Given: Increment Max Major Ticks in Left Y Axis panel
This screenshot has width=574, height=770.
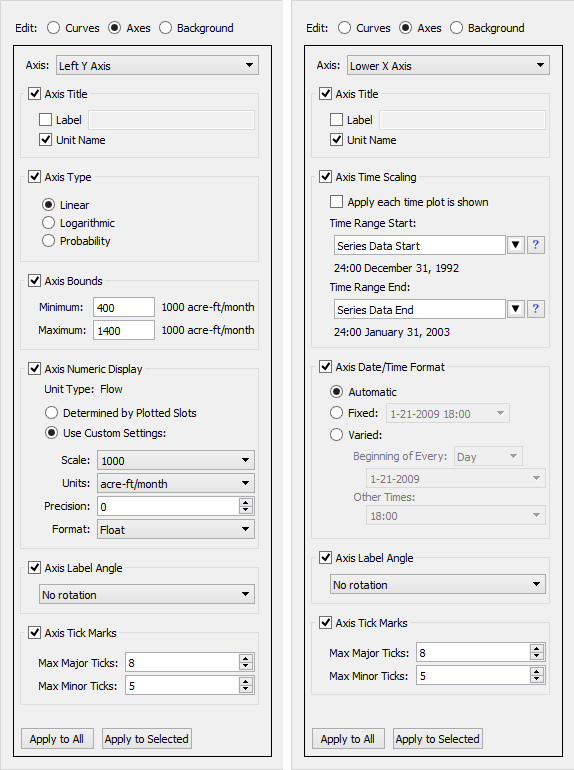Looking at the screenshot, I should (246, 659).
